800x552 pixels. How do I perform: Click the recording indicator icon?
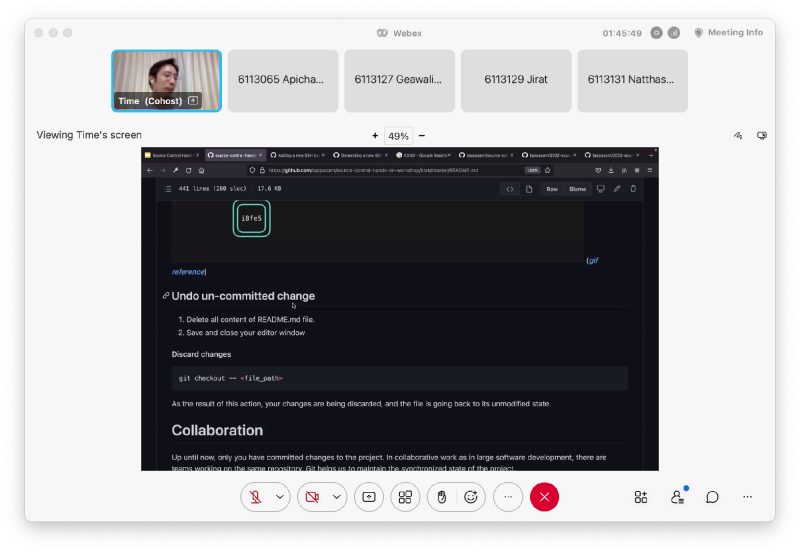coord(657,33)
